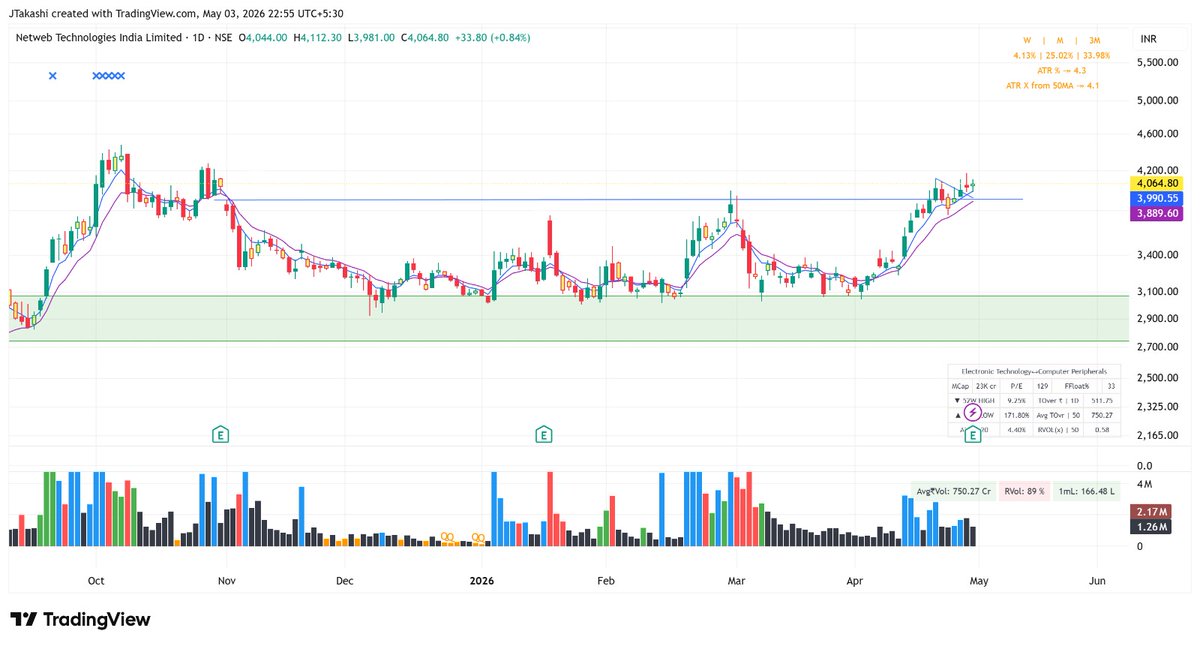Viewport: 1200px width, 646px height.
Task: Click the 'Dec' label on the time axis
Action: 345,581
